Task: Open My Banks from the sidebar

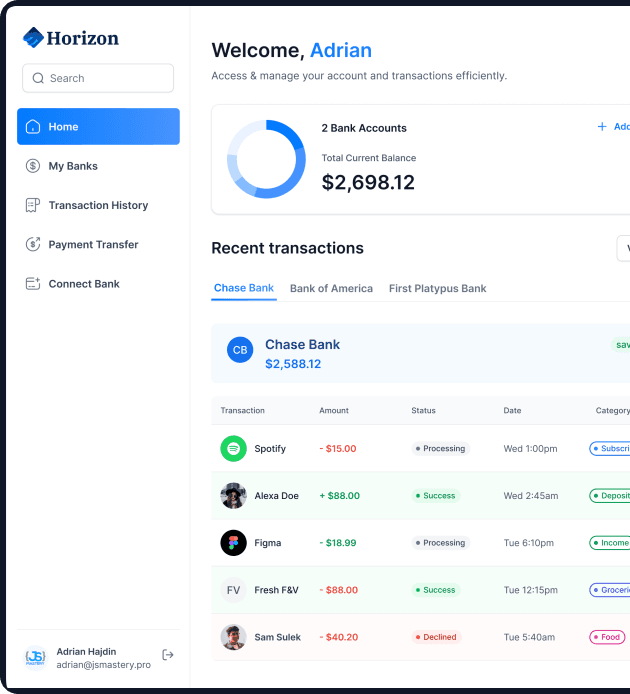Action: (x=73, y=166)
